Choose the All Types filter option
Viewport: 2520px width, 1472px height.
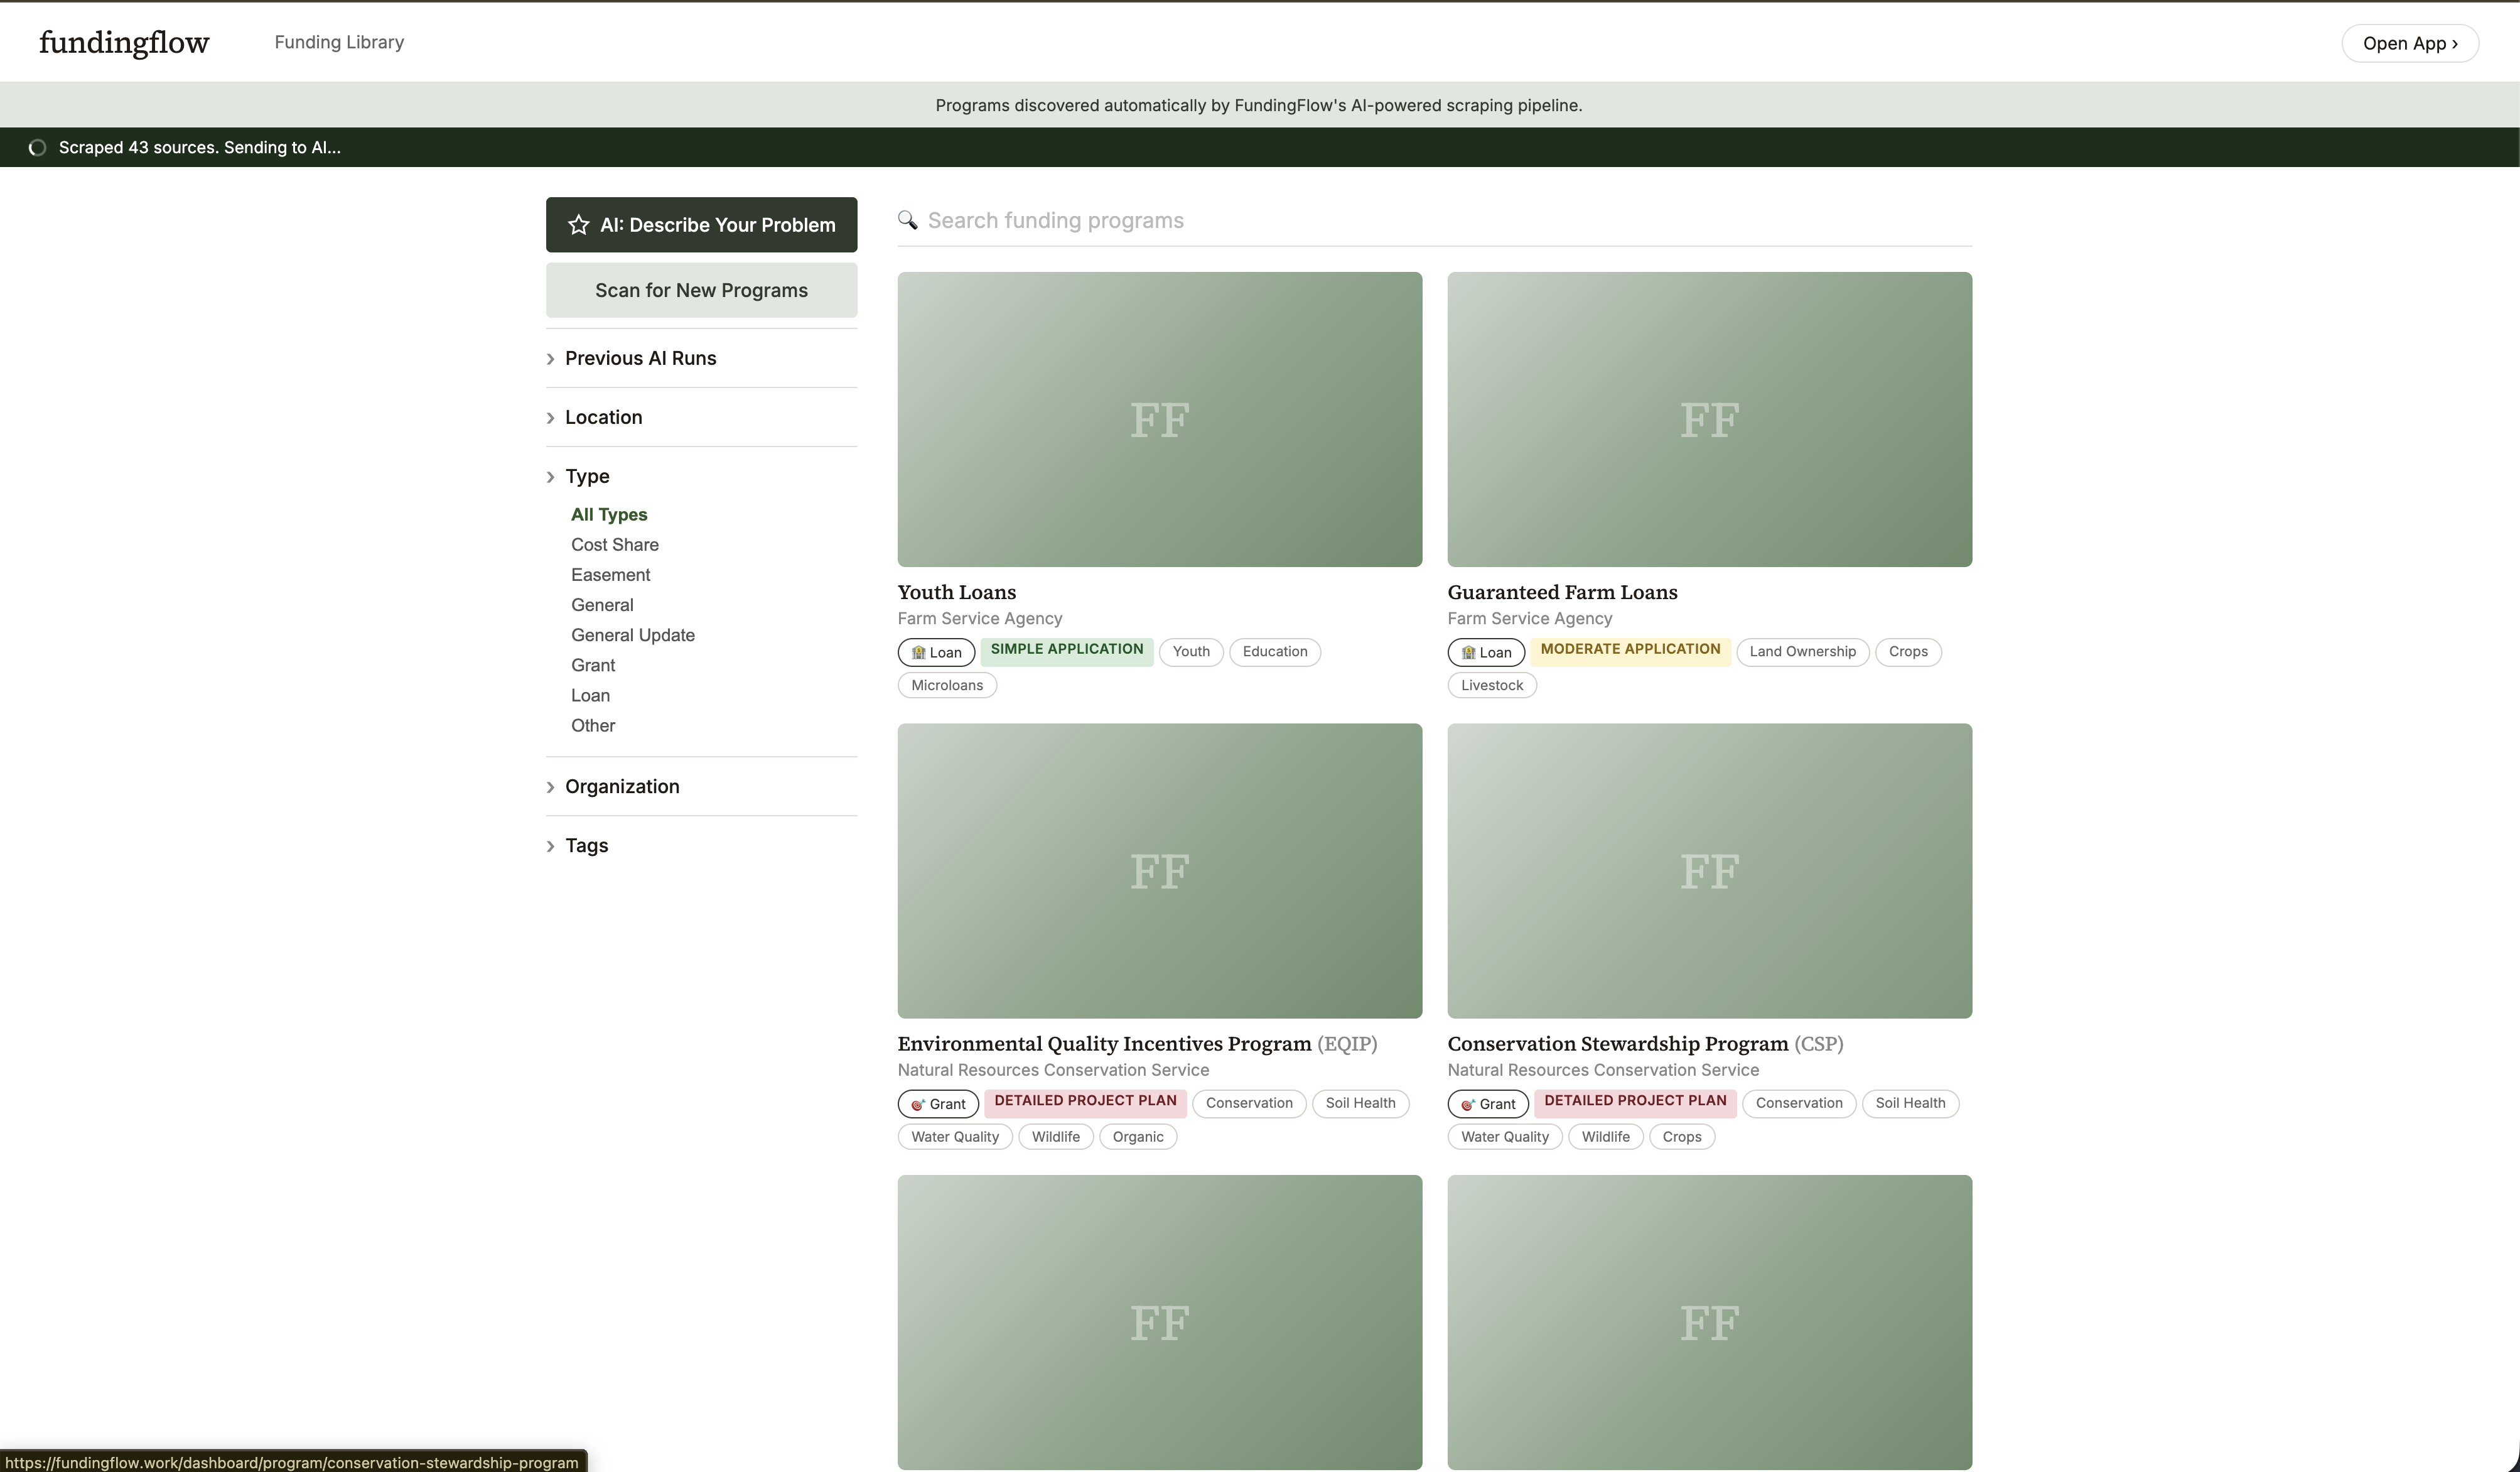(x=608, y=515)
